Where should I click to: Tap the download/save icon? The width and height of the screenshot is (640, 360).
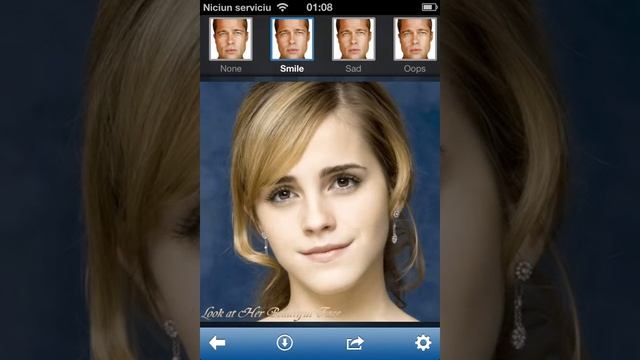point(284,343)
